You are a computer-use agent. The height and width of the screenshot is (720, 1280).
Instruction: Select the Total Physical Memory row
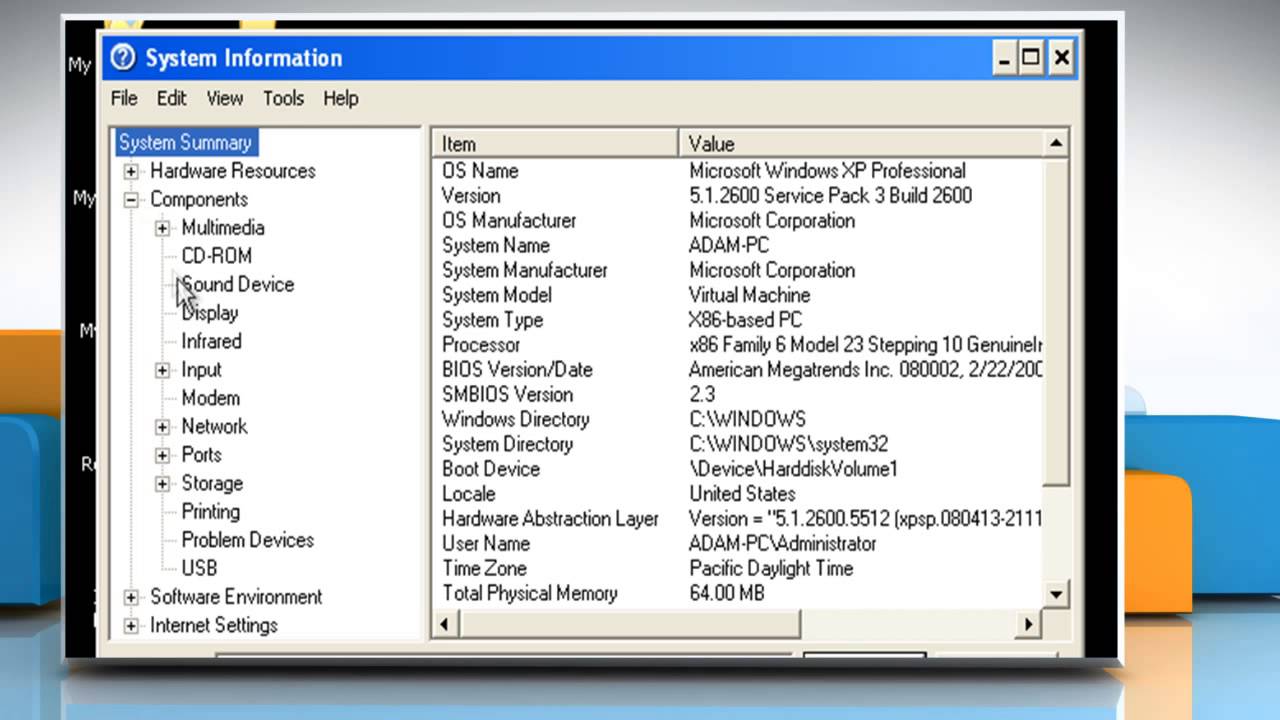pyautogui.click(x=738, y=593)
